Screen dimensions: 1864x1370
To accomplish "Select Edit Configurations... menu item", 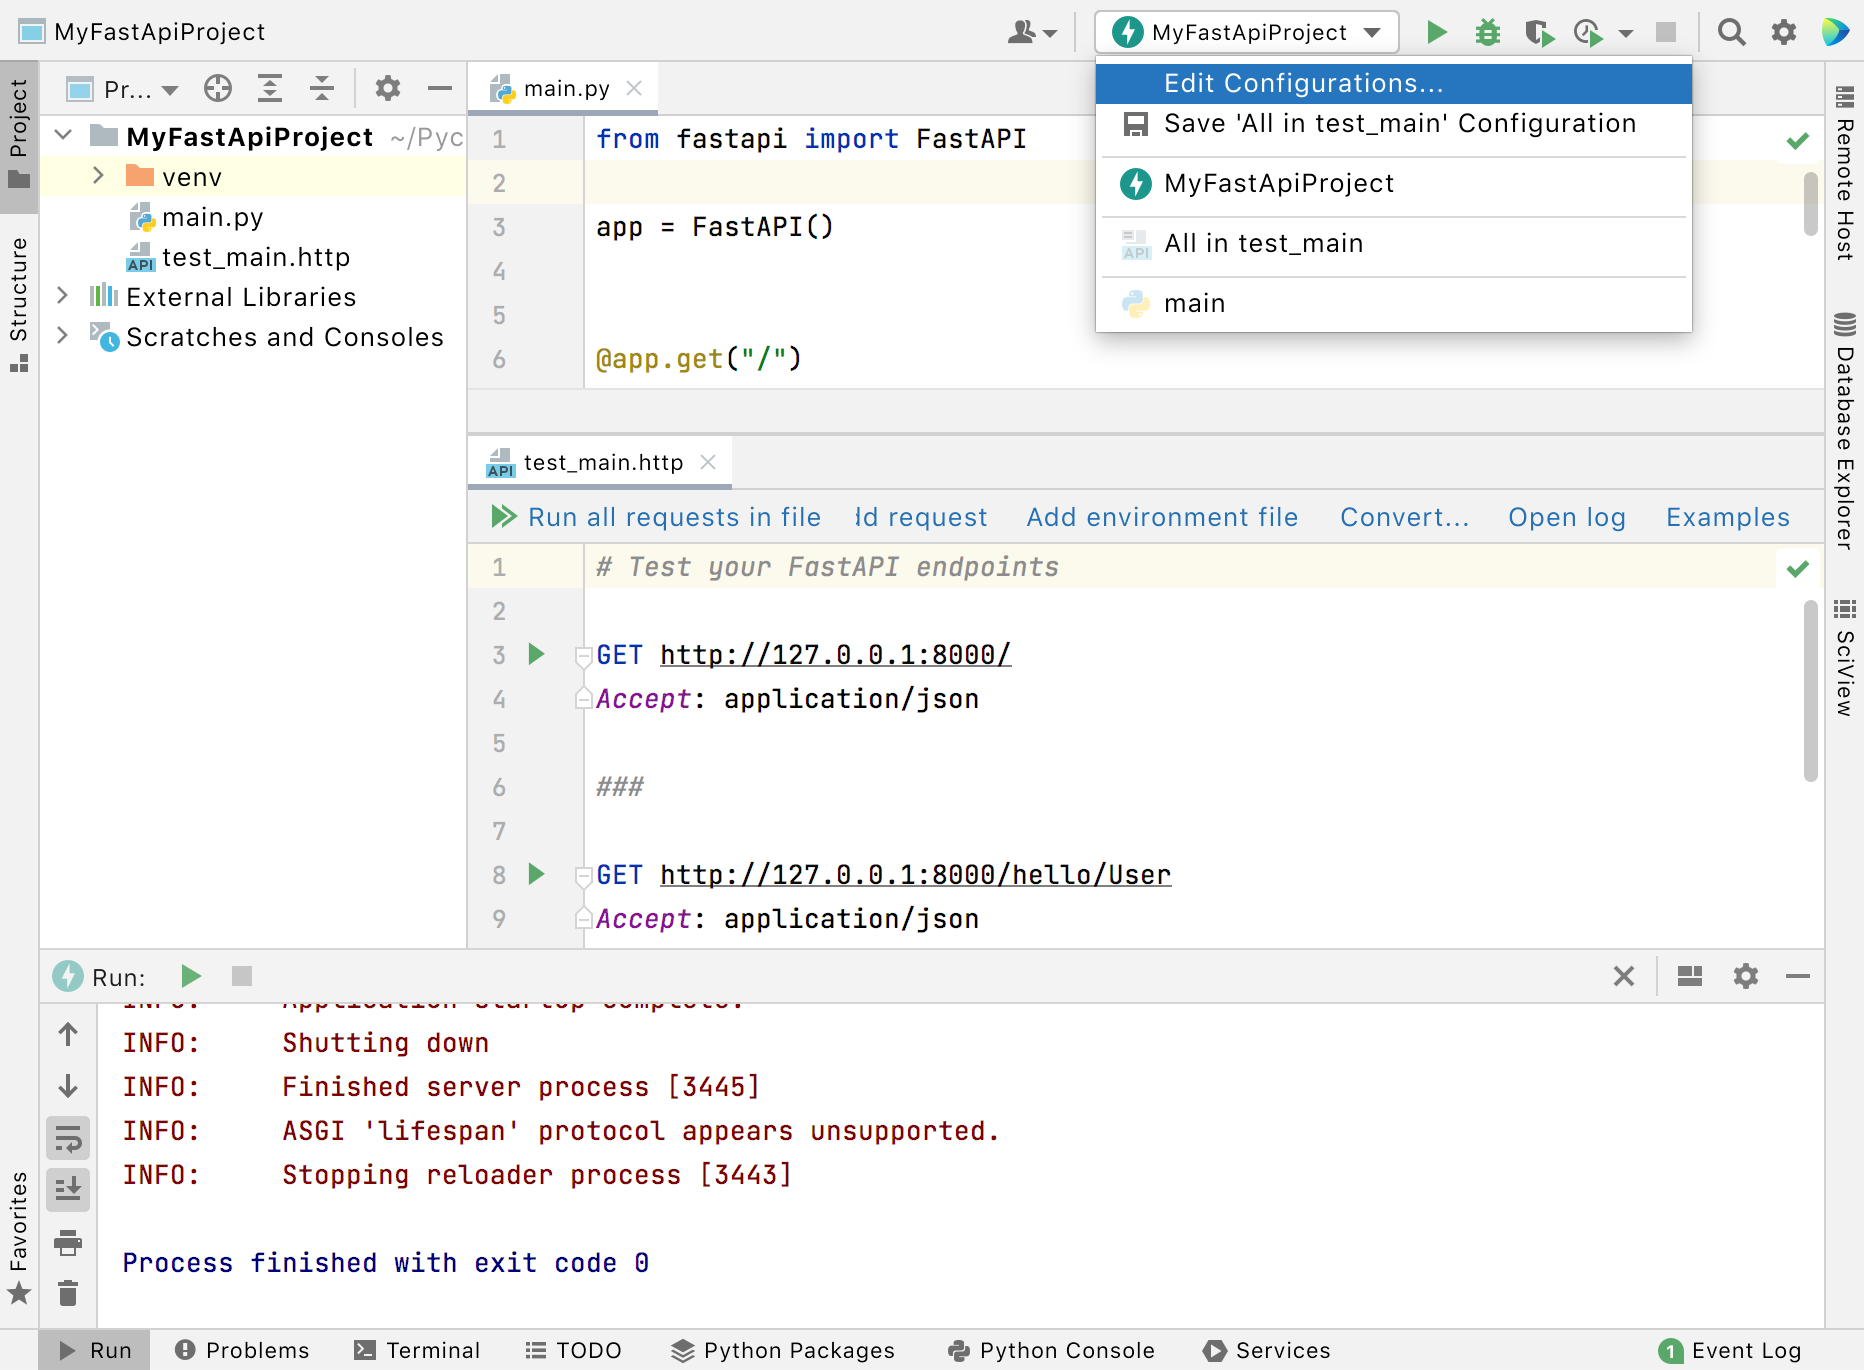I will [1303, 84].
